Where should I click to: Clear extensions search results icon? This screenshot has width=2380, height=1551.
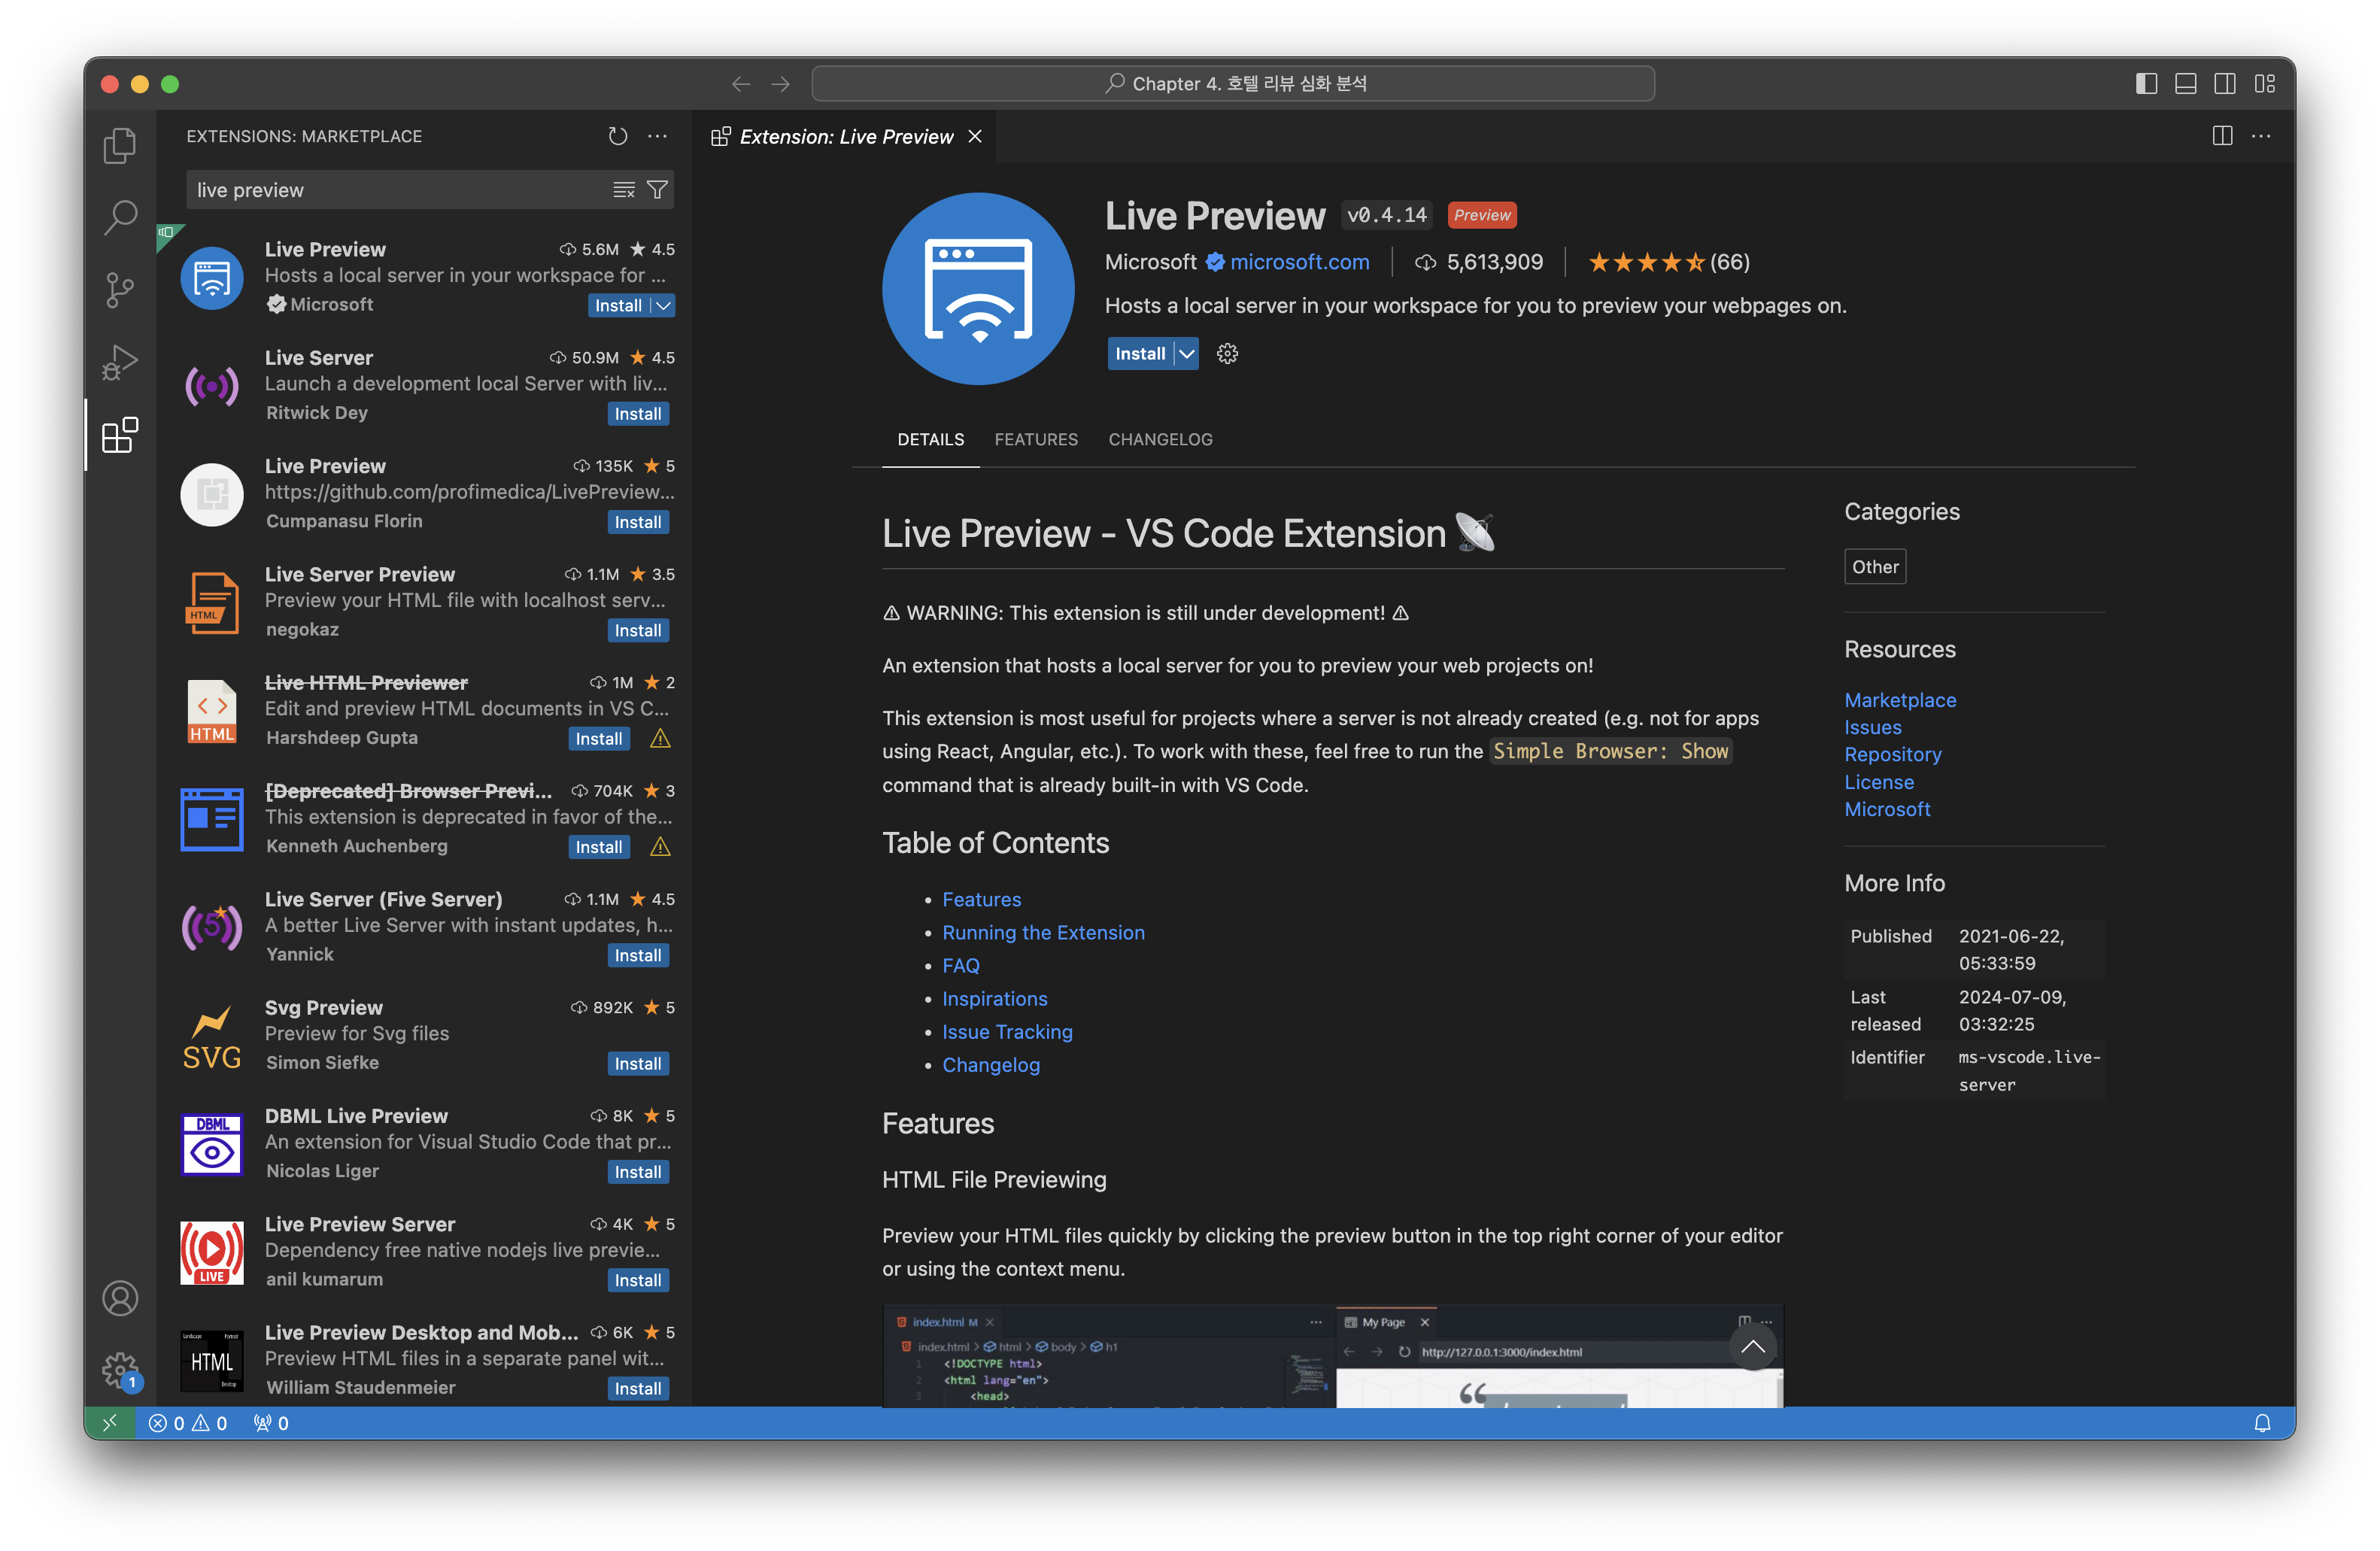click(x=624, y=190)
